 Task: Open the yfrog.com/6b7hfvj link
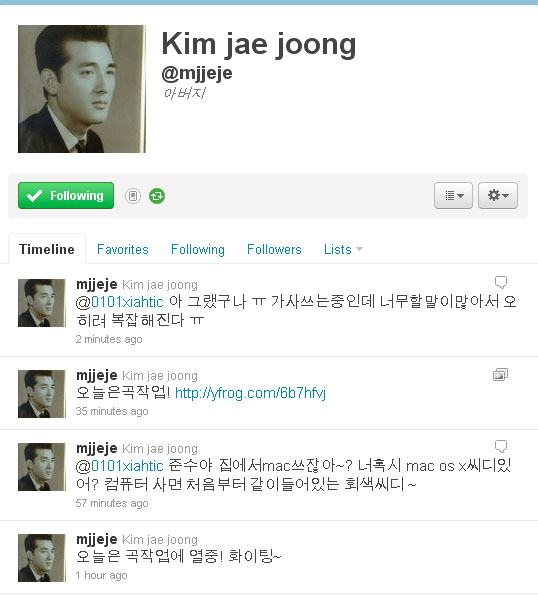[x=250, y=393]
